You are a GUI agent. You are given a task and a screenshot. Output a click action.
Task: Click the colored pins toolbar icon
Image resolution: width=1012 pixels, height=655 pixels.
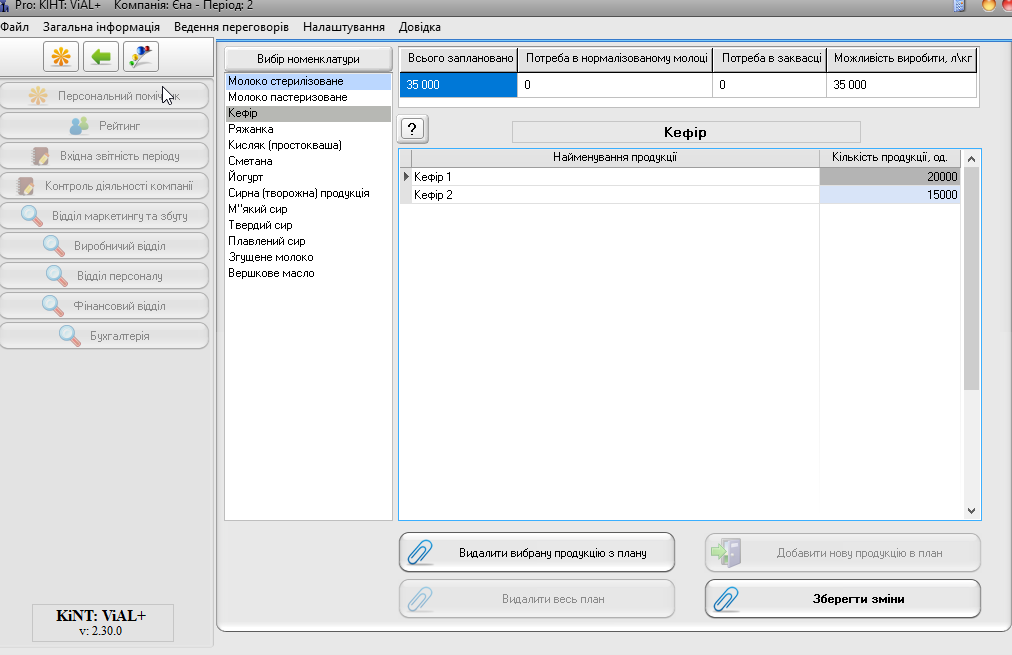tap(141, 57)
